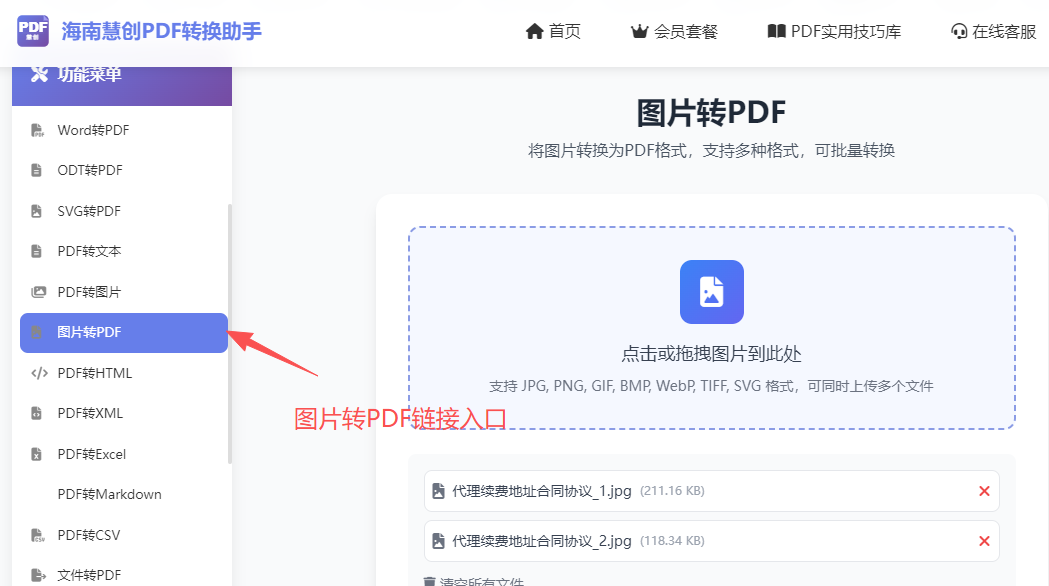
Task: Remove 代理续费地址合同协议_1.jpg with red X
Action: [x=984, y=491]
